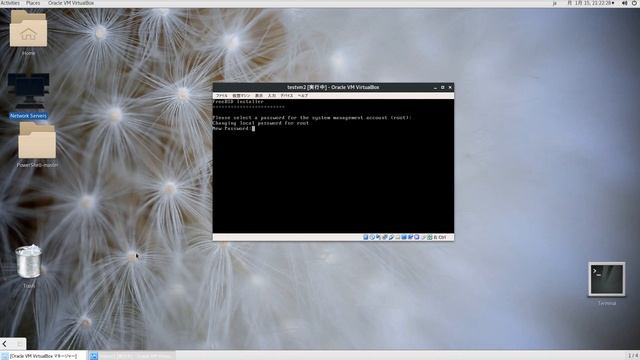Click 'Changing local password for root' line
The image size is (640, 360).
pos(261,123)
